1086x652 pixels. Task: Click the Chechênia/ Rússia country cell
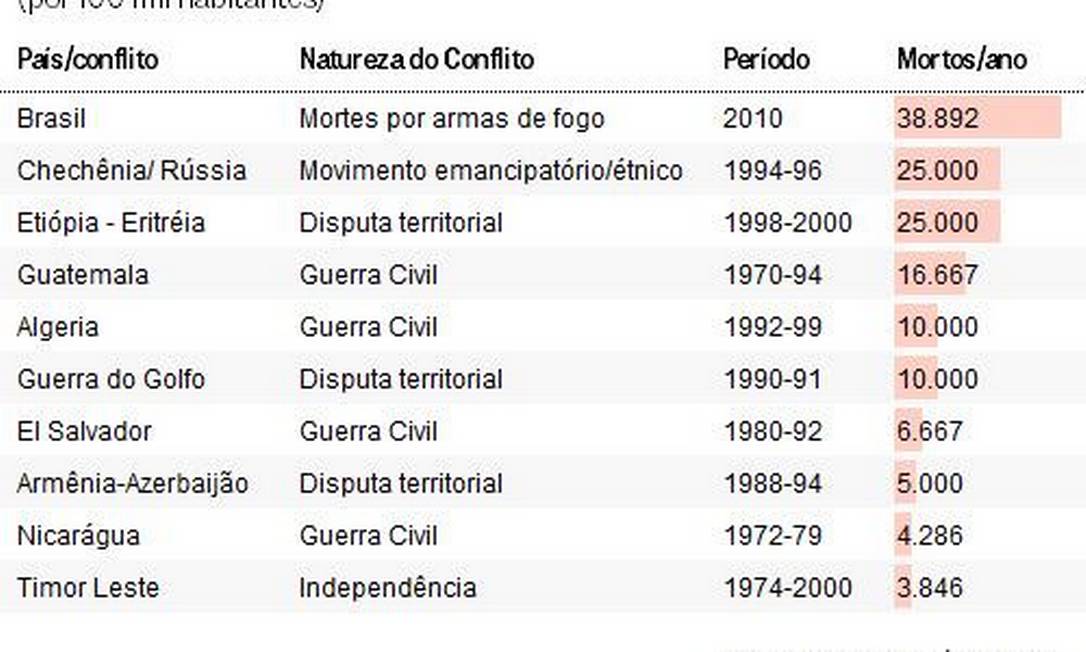pyautogui.click(x=131, y=171)
